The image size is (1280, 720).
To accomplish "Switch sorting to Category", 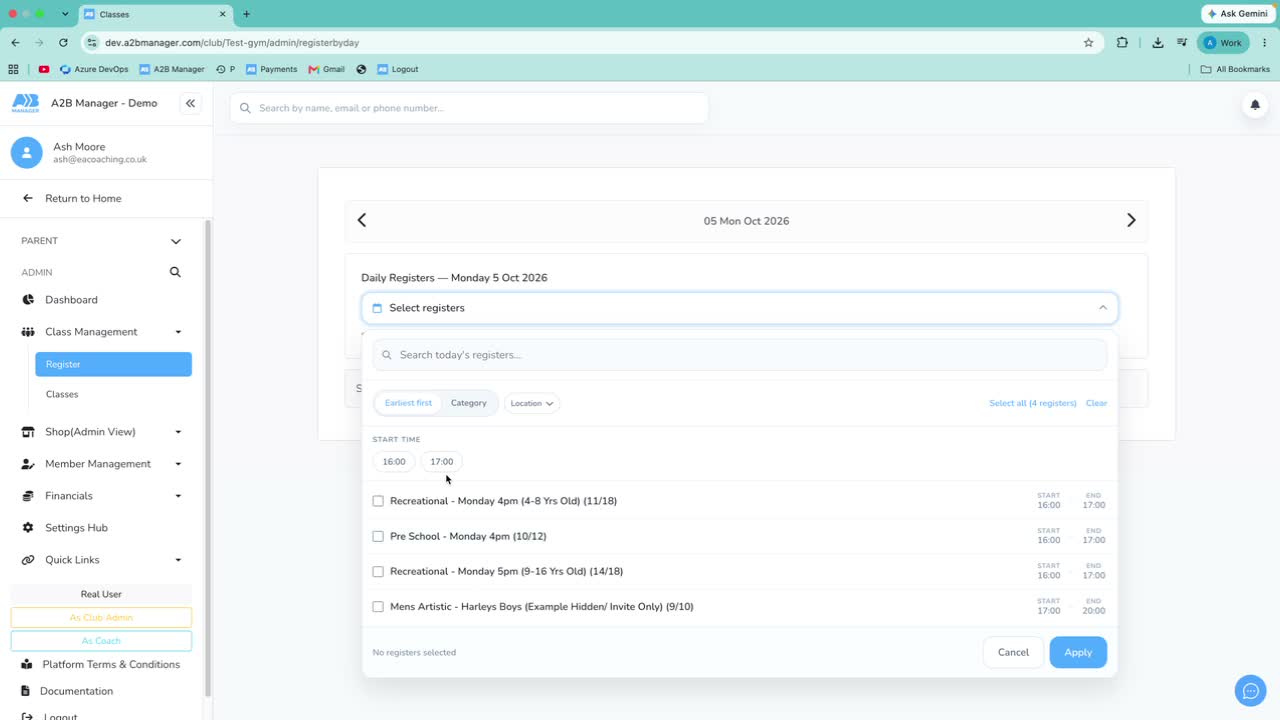I will click(x=468, y=403).
